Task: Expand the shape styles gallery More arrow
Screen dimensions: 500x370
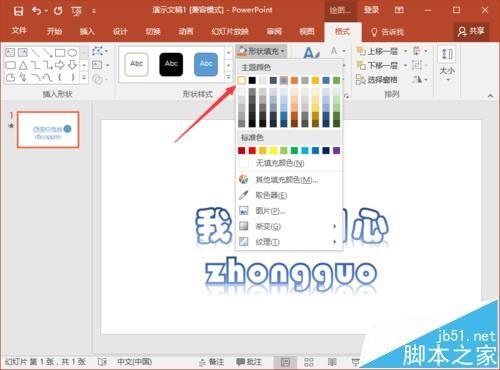Action: [228, 78]
